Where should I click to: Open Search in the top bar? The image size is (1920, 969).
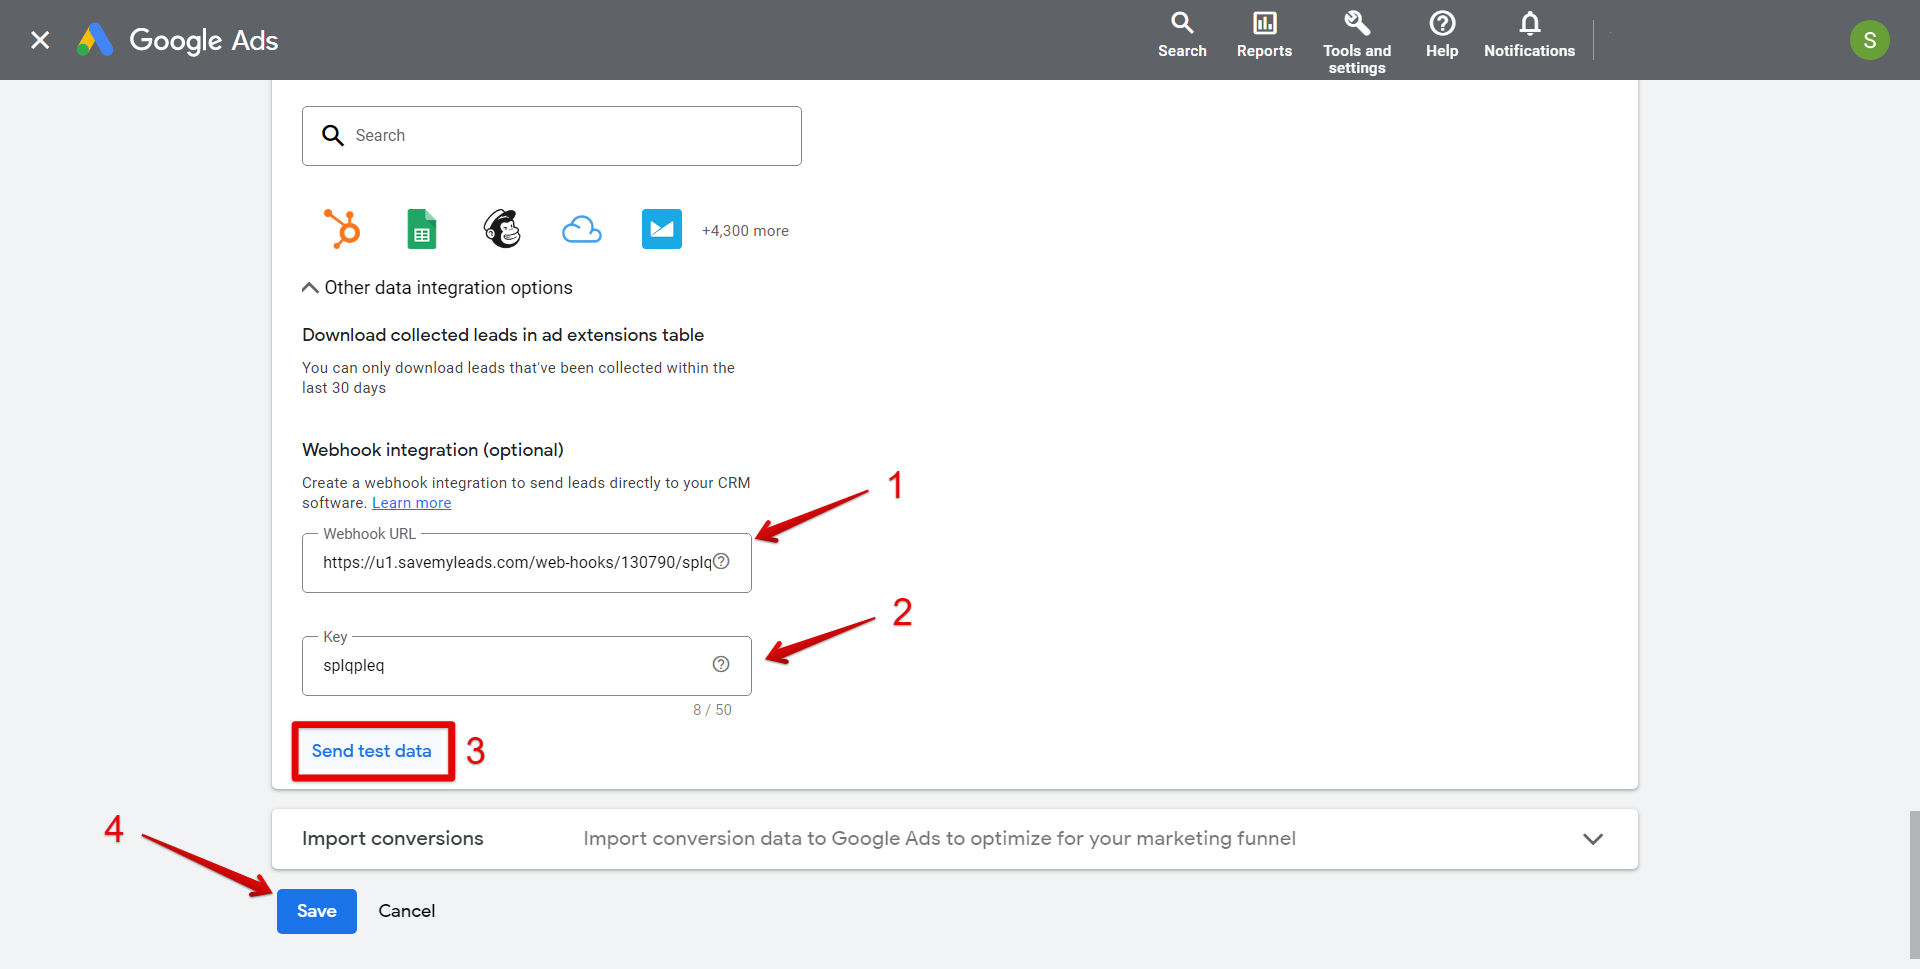[1182, 35]
